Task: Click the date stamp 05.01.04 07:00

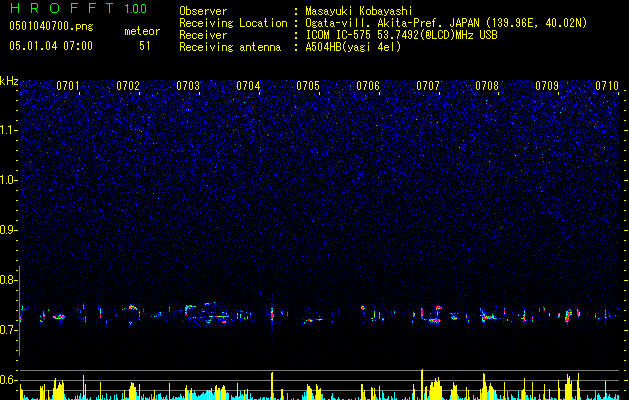Action: coord(51,46)
